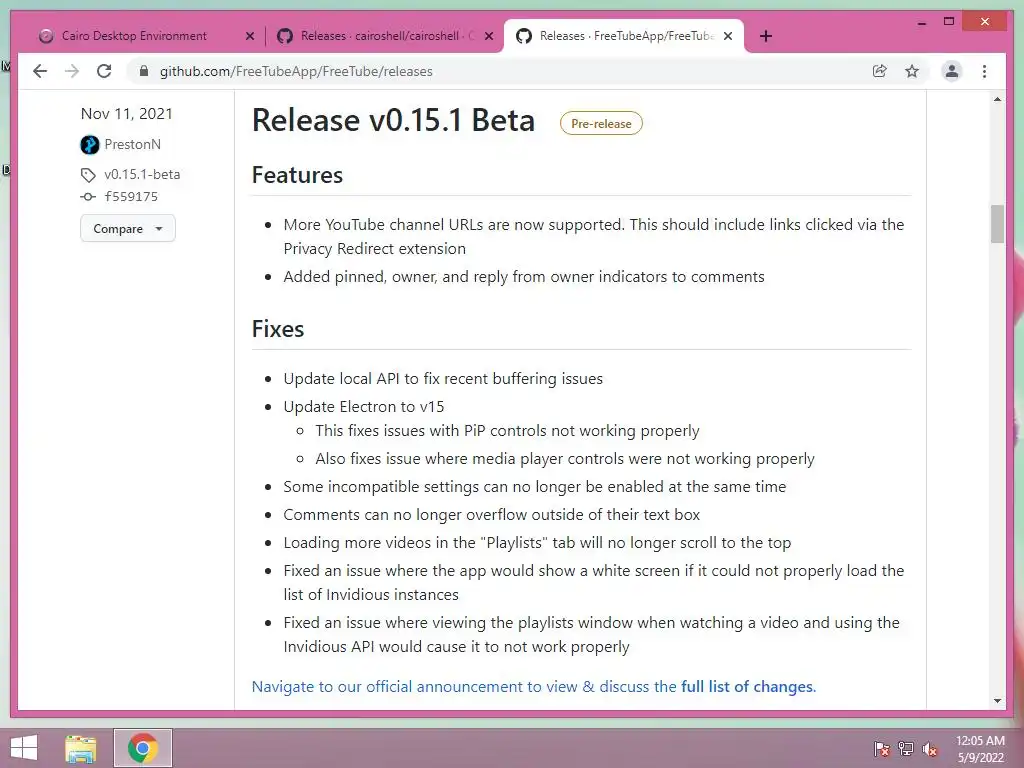Share this page via the share icon
This screenshot has height=768, width=1024.
click(880, 71)
